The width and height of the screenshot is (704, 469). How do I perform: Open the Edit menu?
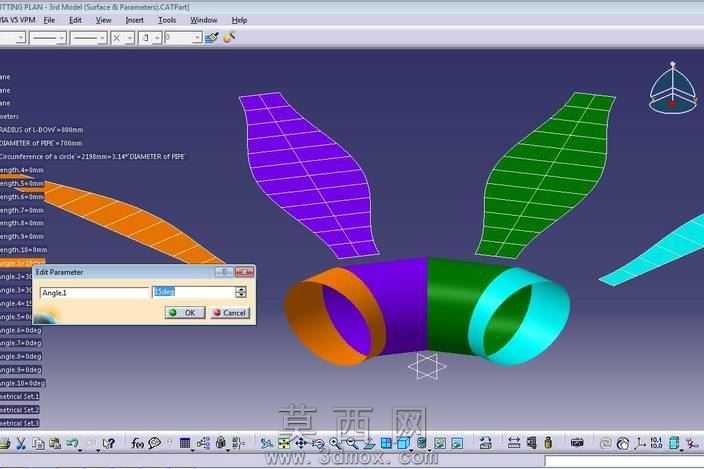pyautogui.click(x=75, y=20)
